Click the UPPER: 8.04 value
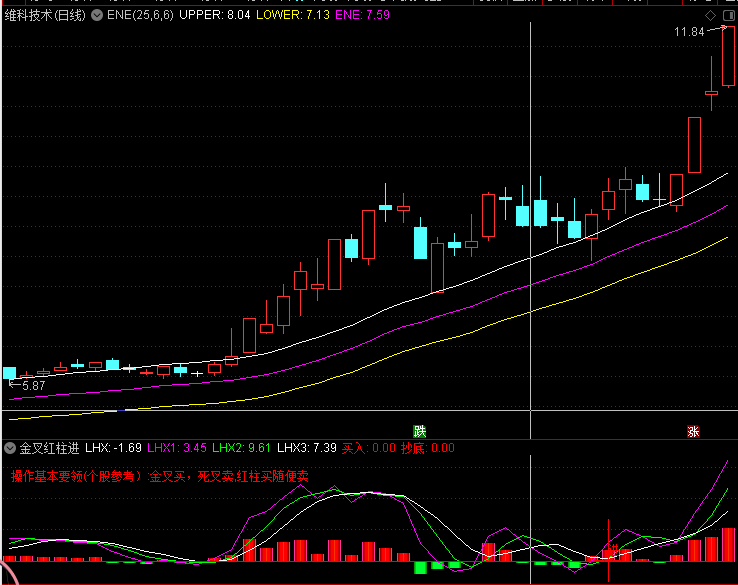Viewport: 738px width, 585px height. click(x=215, y=15)
